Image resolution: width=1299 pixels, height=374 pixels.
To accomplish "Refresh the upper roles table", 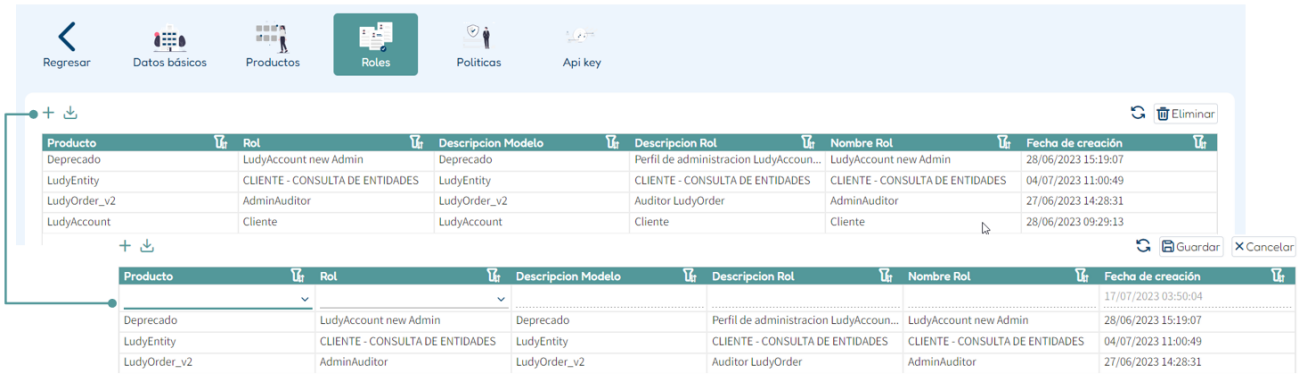I will pos(1137,113).
